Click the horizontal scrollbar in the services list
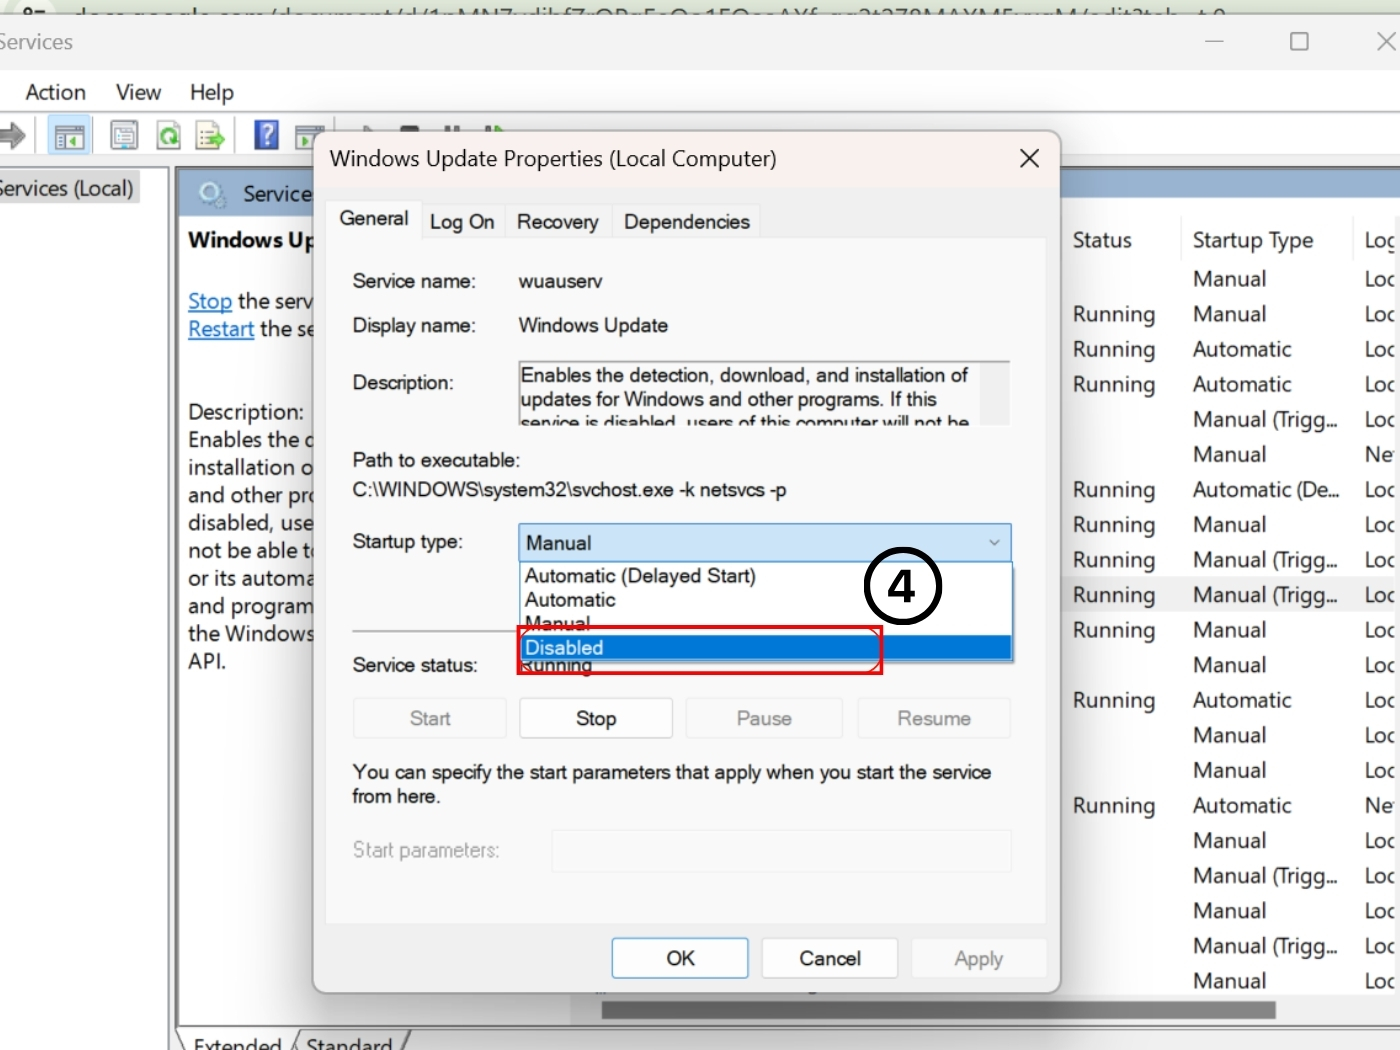The image size is (1400, 1050). click(x=938, y=1011)
